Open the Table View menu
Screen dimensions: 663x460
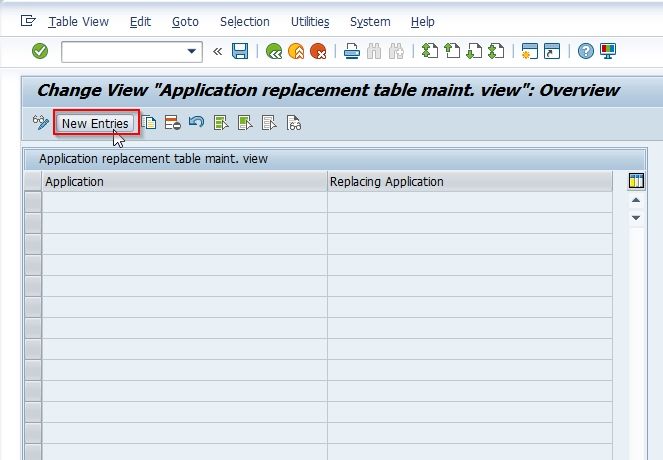(79, 22)
